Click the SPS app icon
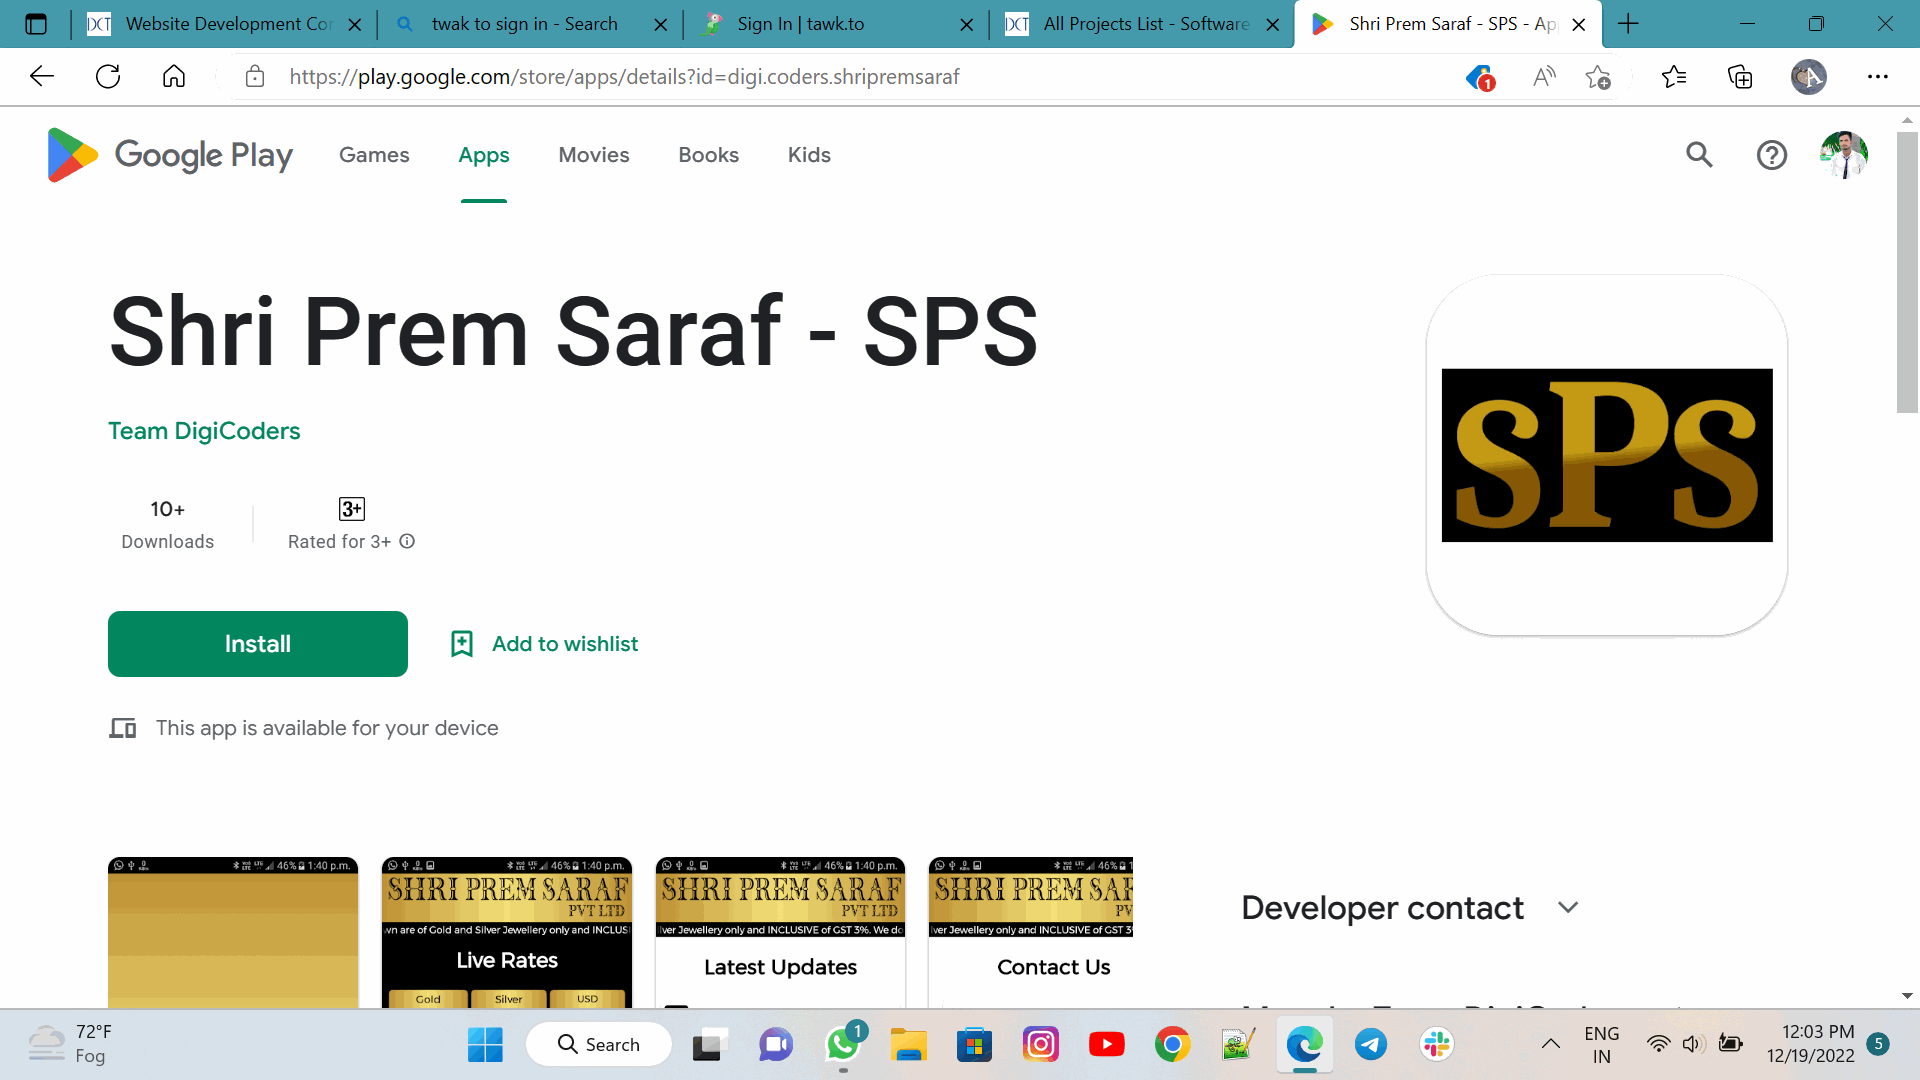The width and height of the screenshot is (1920, 1080). coord(1607,455)
